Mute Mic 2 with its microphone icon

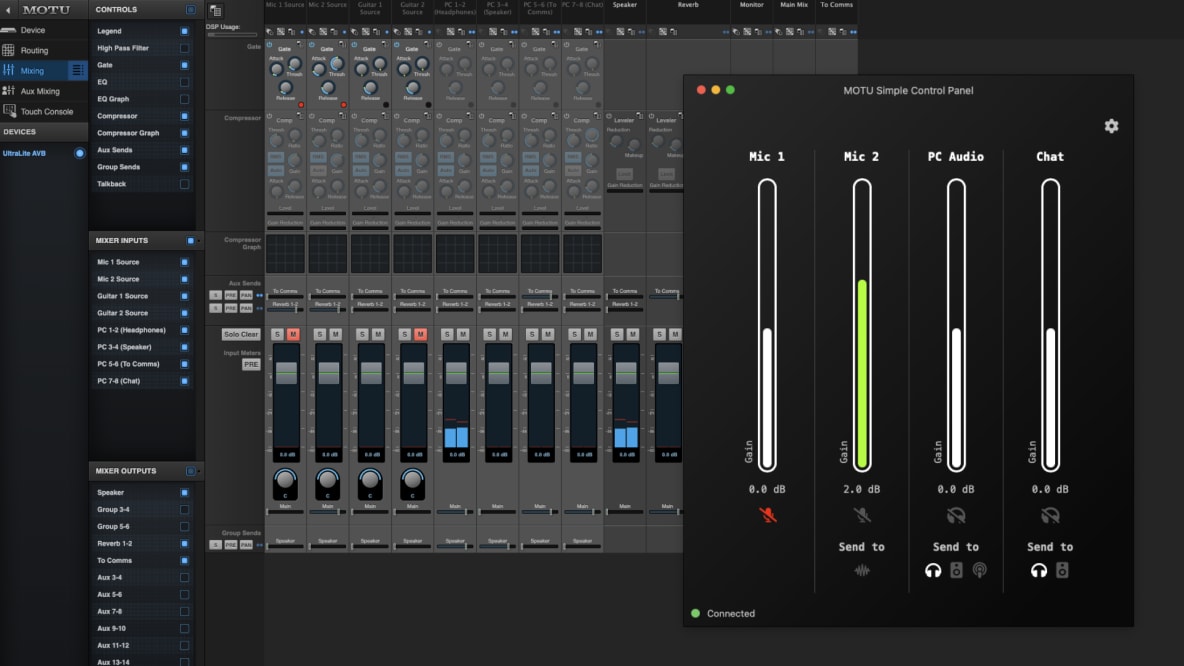coord(862,515)
